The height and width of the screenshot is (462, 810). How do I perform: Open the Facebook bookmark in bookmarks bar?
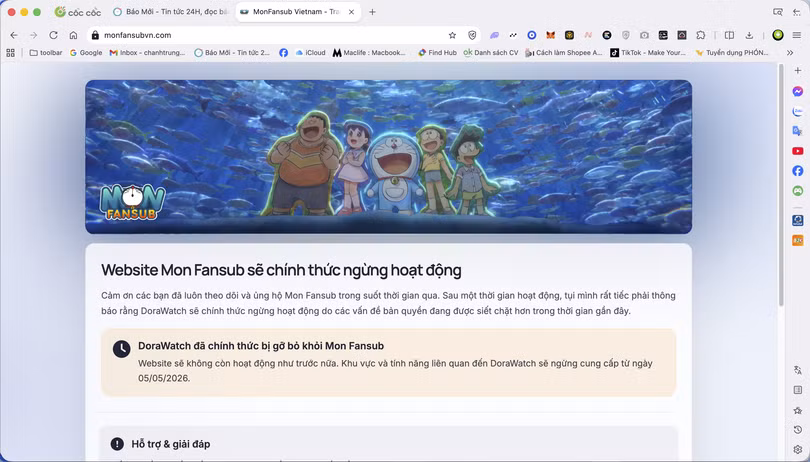[x=283, y=53]
